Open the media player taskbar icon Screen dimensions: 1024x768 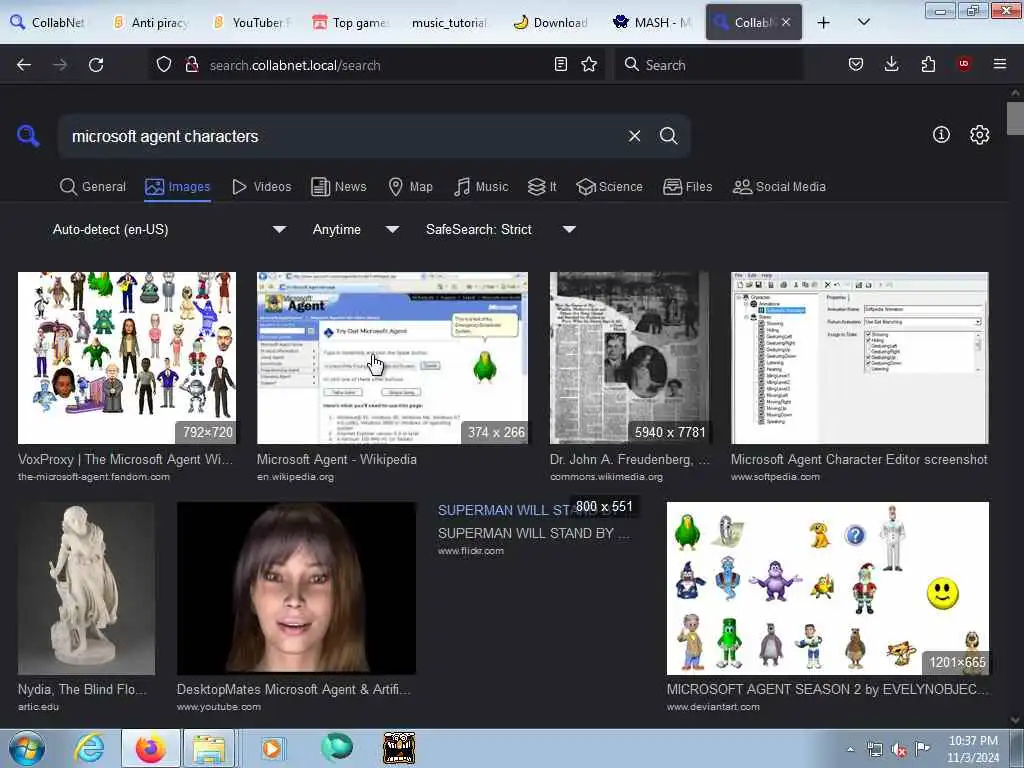click(272, 748)
